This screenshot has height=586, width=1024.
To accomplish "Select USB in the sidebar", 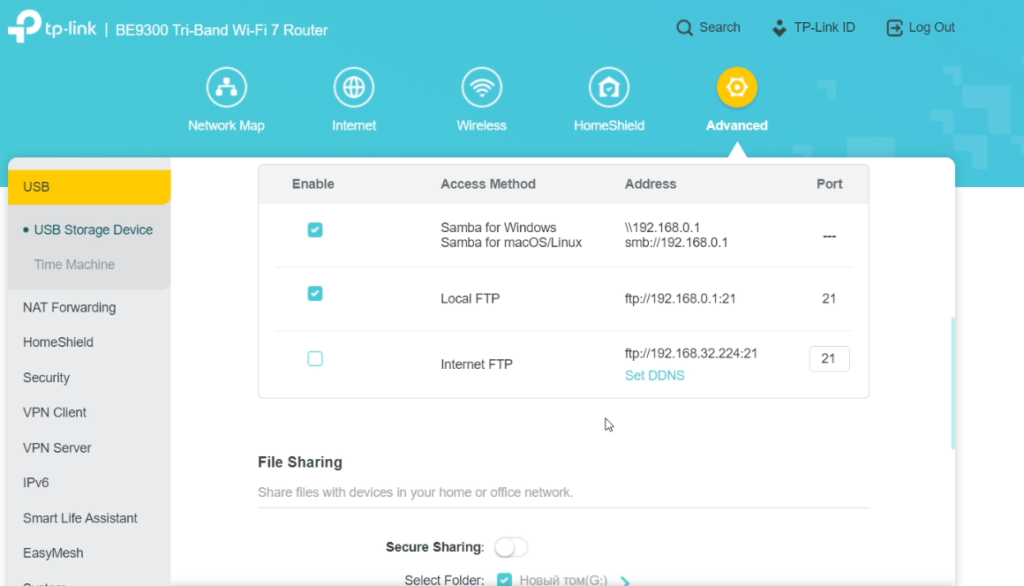I will tap(89, 187).
